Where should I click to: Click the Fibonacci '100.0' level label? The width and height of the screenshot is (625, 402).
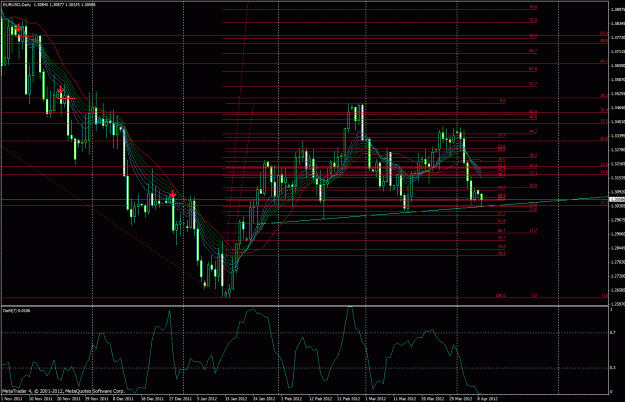[x=501, y=296]
